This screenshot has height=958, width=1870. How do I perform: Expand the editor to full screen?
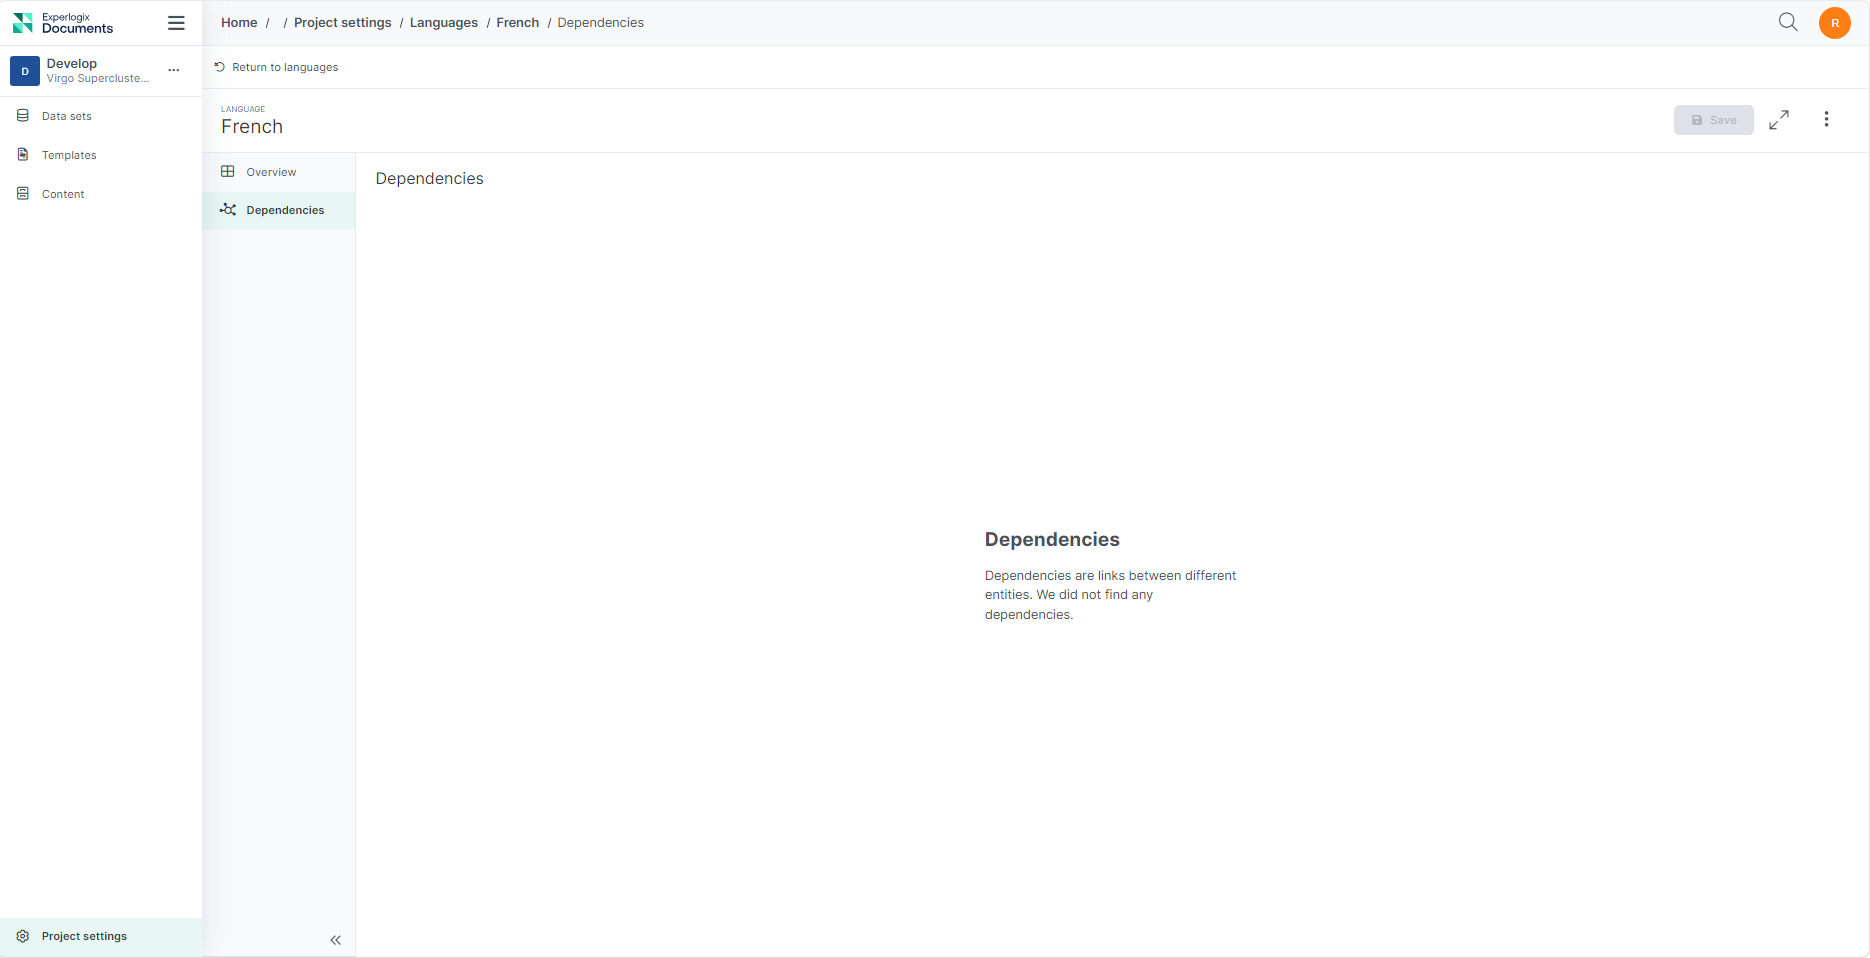(x=1779, y=120)
